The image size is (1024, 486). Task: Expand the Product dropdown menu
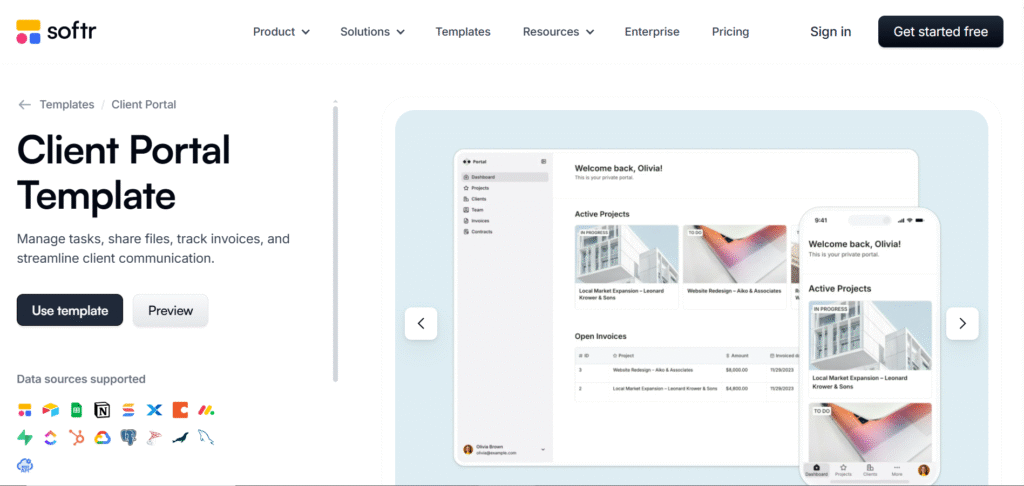[x=281, y=32]
